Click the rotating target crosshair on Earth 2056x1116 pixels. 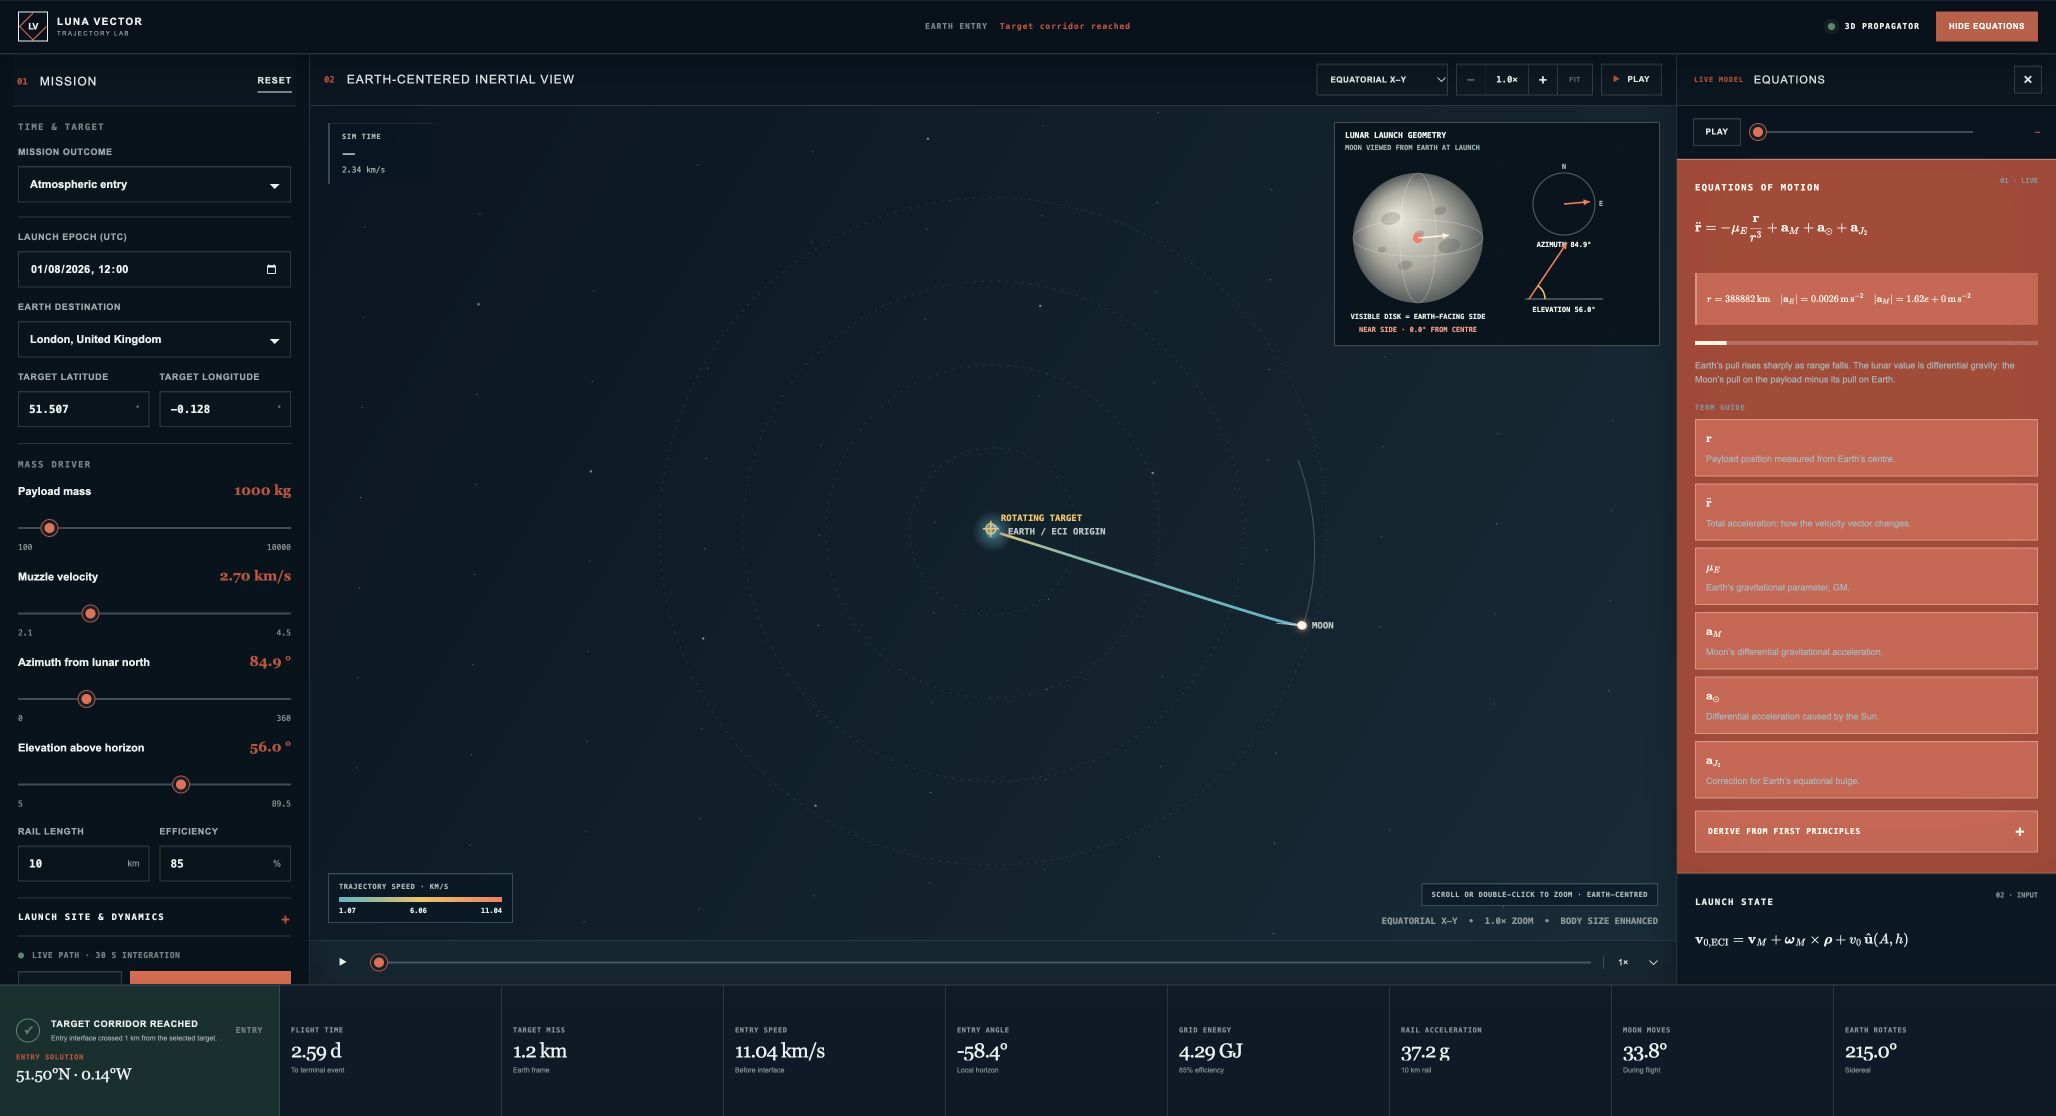pos(990,529)
